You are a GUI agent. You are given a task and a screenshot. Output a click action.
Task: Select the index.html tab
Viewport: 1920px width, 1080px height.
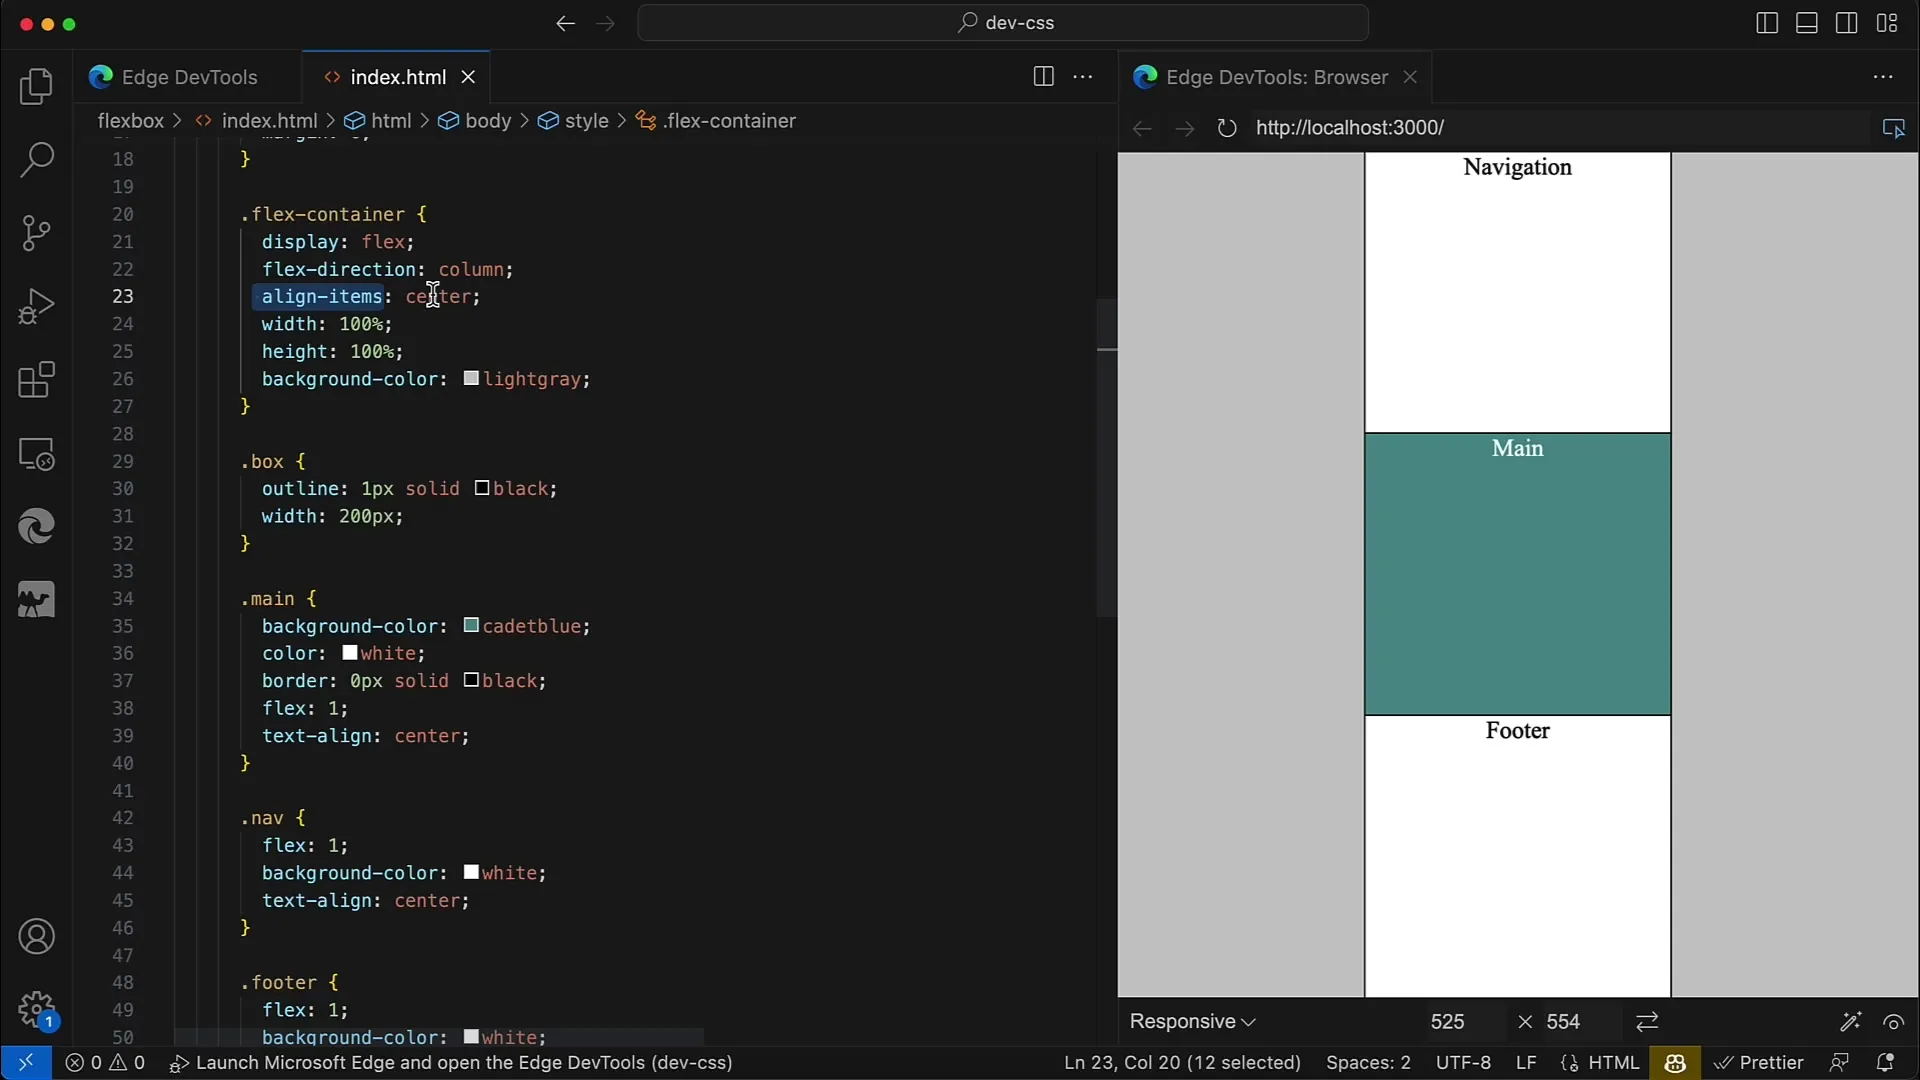(398, 76)
